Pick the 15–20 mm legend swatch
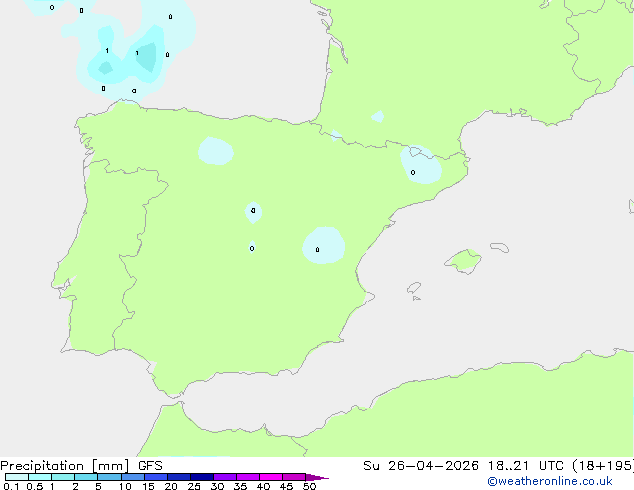Image resolution: width=634 pixels, height=490 pixels. point(155,477)
